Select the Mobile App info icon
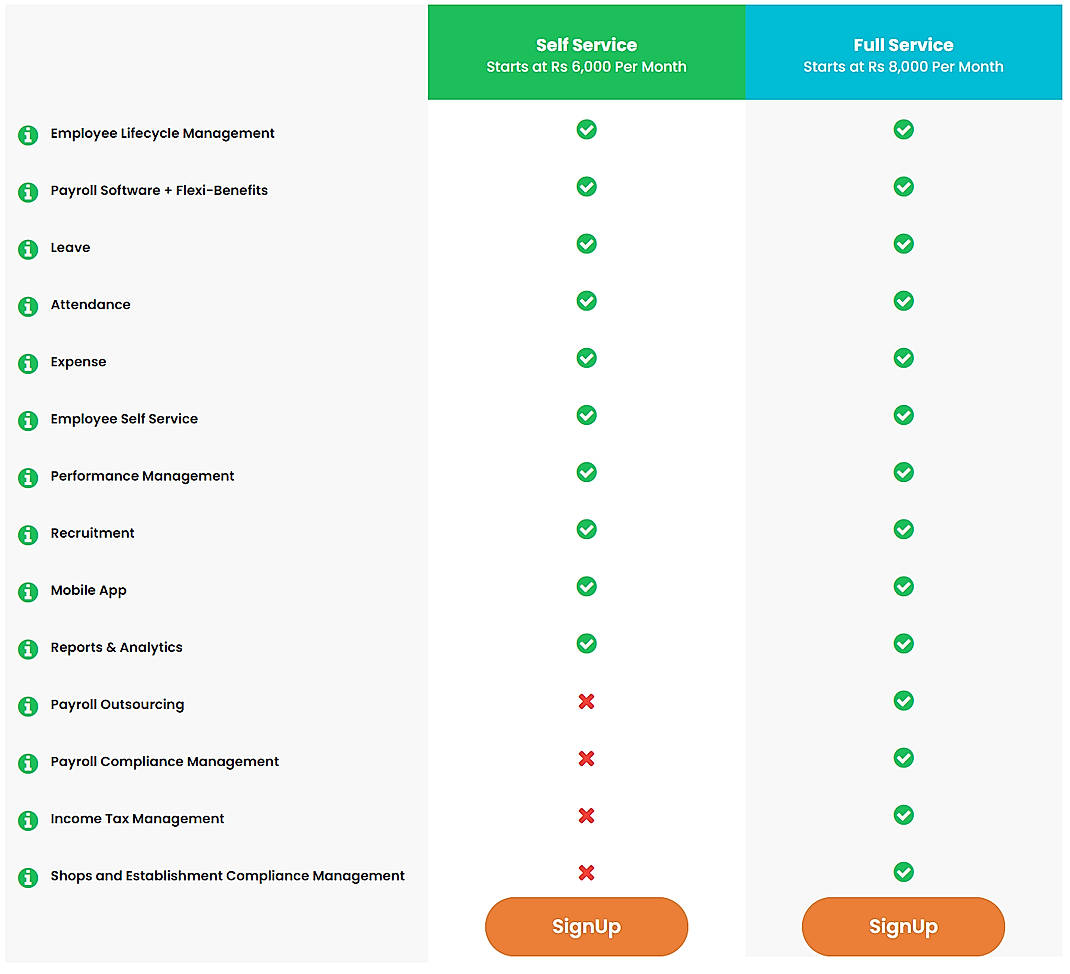The width and height of the screenshot is (1070, 974). pyautogui.click(x=27, y=592)
